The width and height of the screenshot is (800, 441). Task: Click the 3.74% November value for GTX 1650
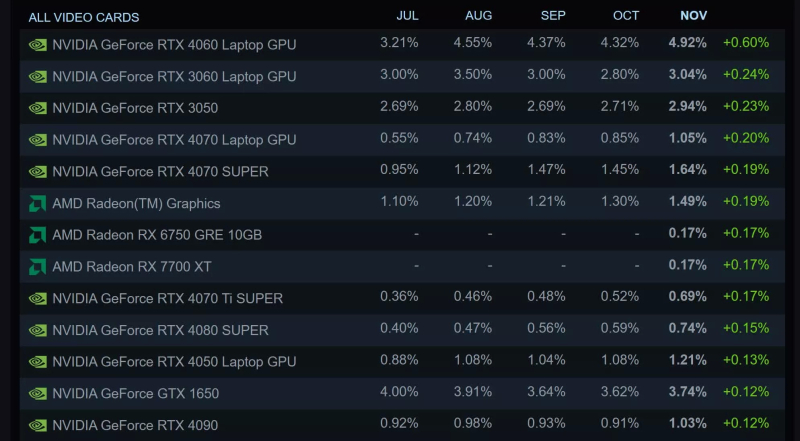pos(687,393)
